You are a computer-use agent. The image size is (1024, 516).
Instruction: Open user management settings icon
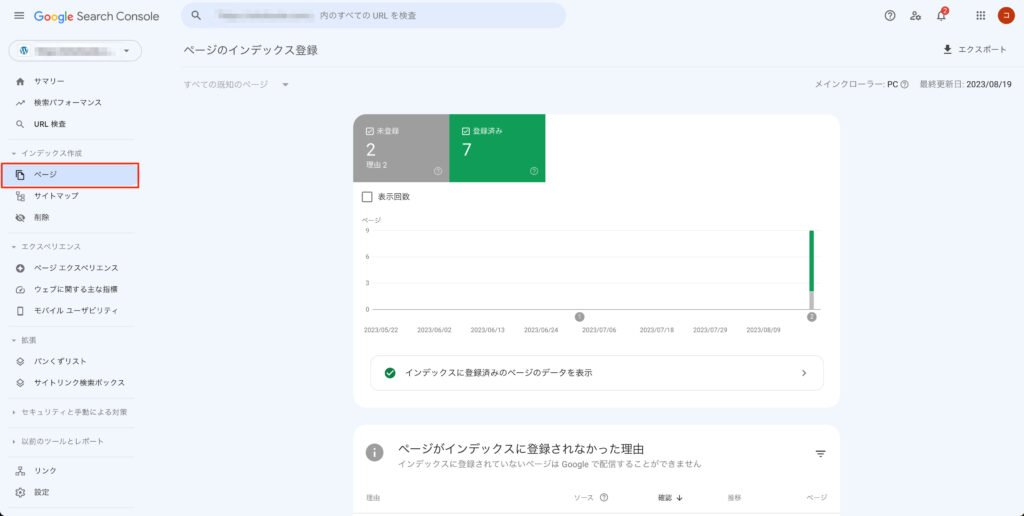pyautogui.click(x=916, y=16)
